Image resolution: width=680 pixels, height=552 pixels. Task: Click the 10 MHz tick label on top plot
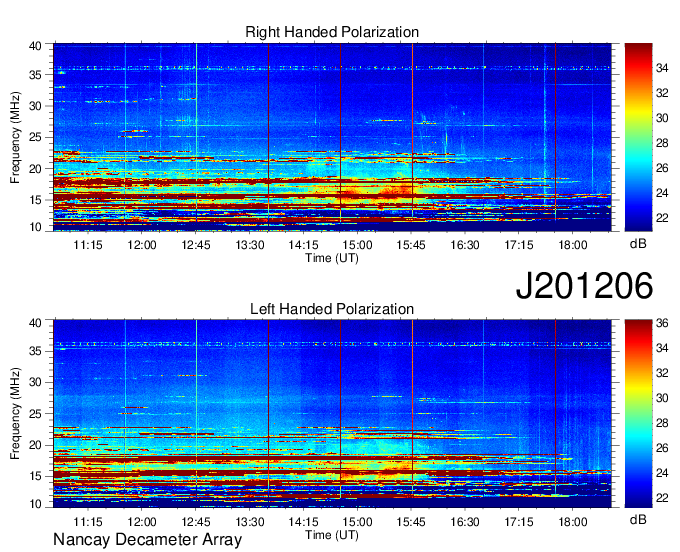(x=36, y=227)
